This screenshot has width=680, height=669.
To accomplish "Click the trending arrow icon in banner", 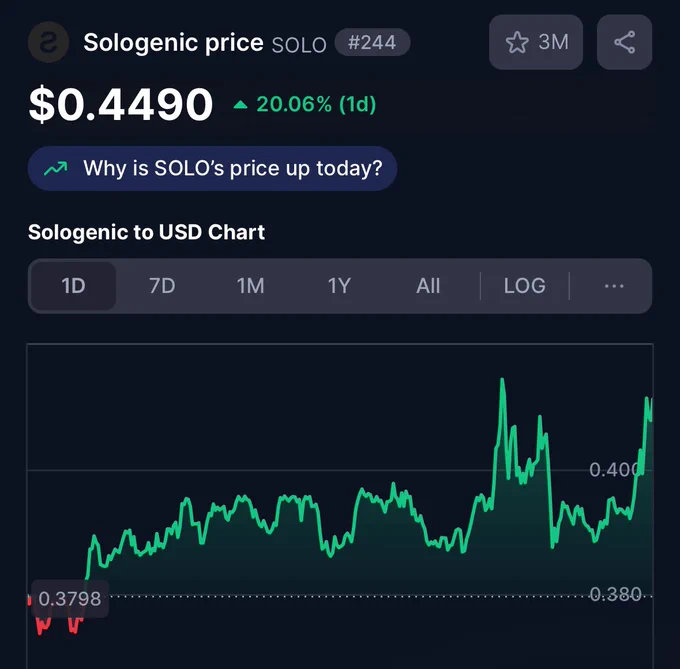I will click(x=56, y=168).
